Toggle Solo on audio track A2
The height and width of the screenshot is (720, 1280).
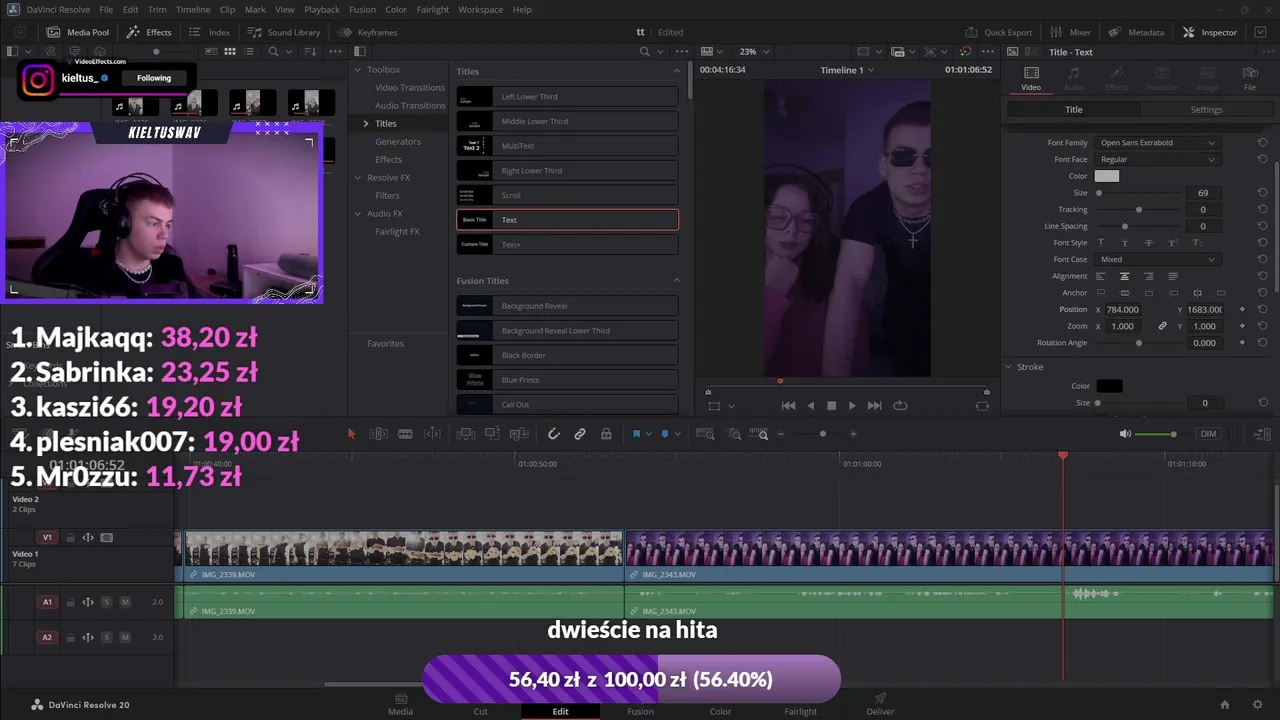pos(107,637)
